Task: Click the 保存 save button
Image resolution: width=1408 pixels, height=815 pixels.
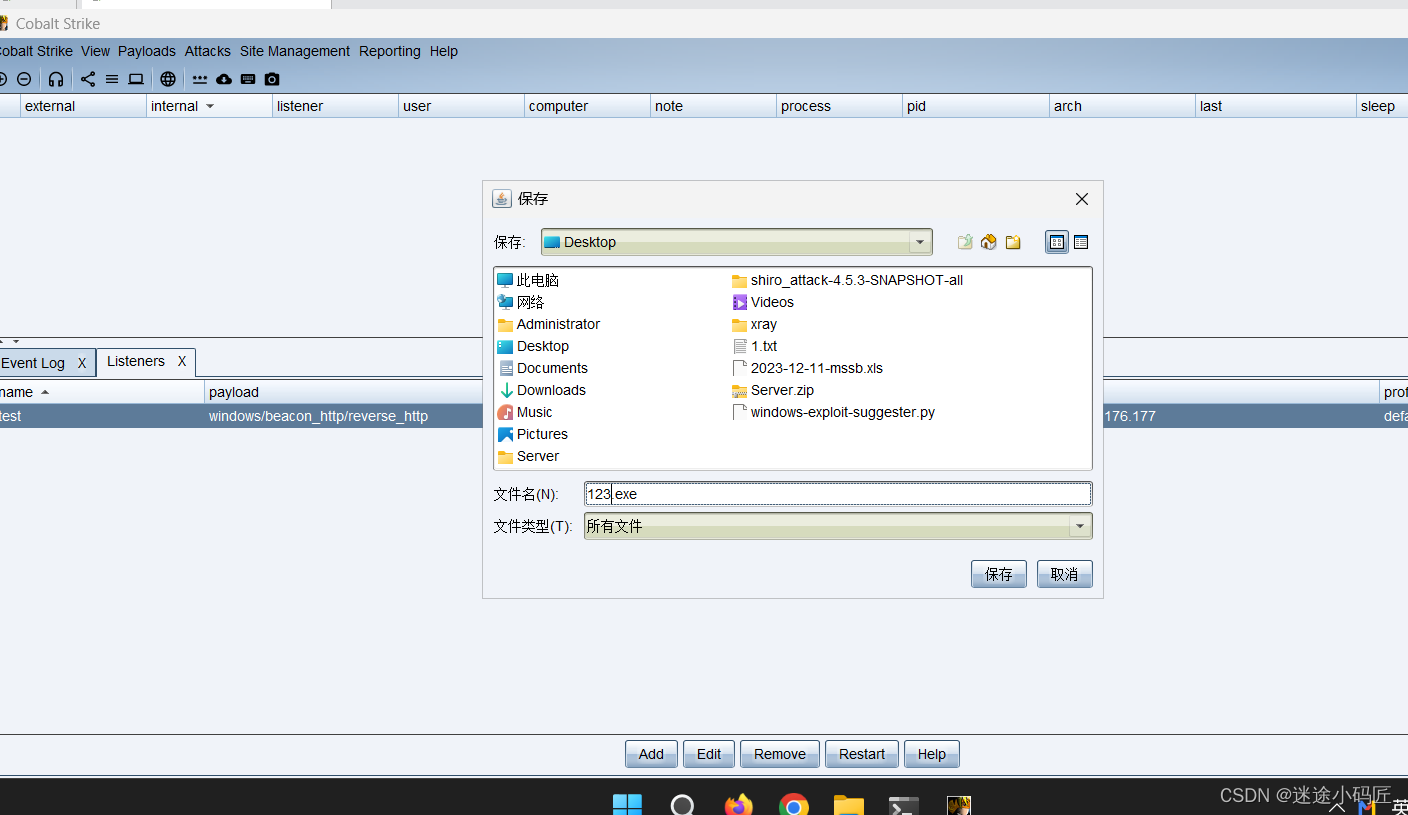Action: point(999,574)
